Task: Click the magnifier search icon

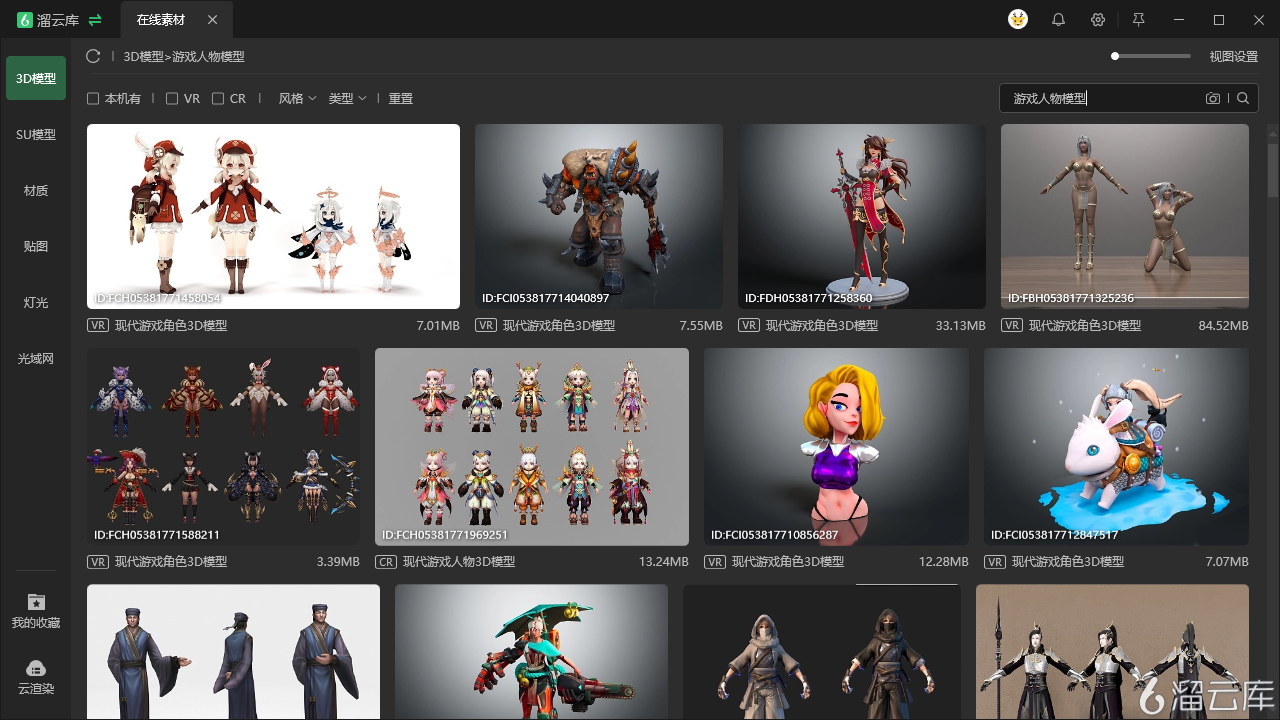Action: 1243,98
